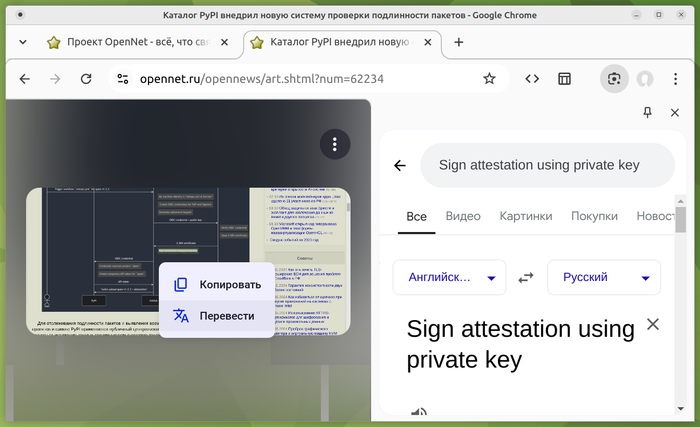Expand the target language Русский dropdown

(604, 277)
